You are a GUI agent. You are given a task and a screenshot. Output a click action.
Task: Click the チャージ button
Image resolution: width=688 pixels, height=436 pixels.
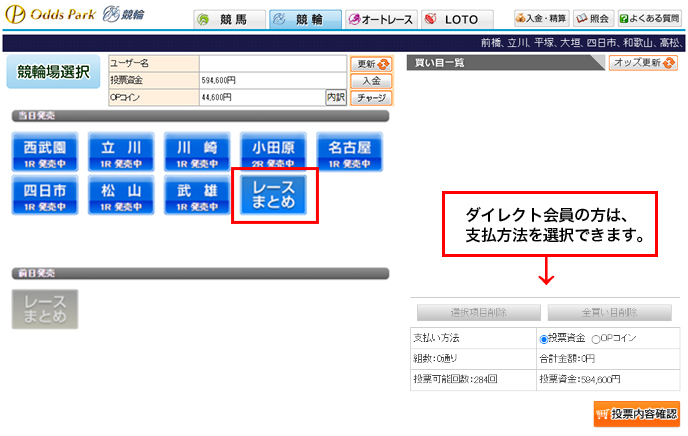(x=371, y=98)
